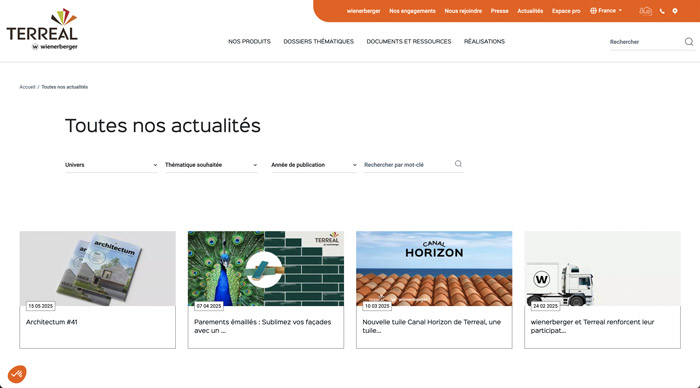Click the 15 05 2025 date tag
This screenshot has height=388, width=700.
point(41,306)
